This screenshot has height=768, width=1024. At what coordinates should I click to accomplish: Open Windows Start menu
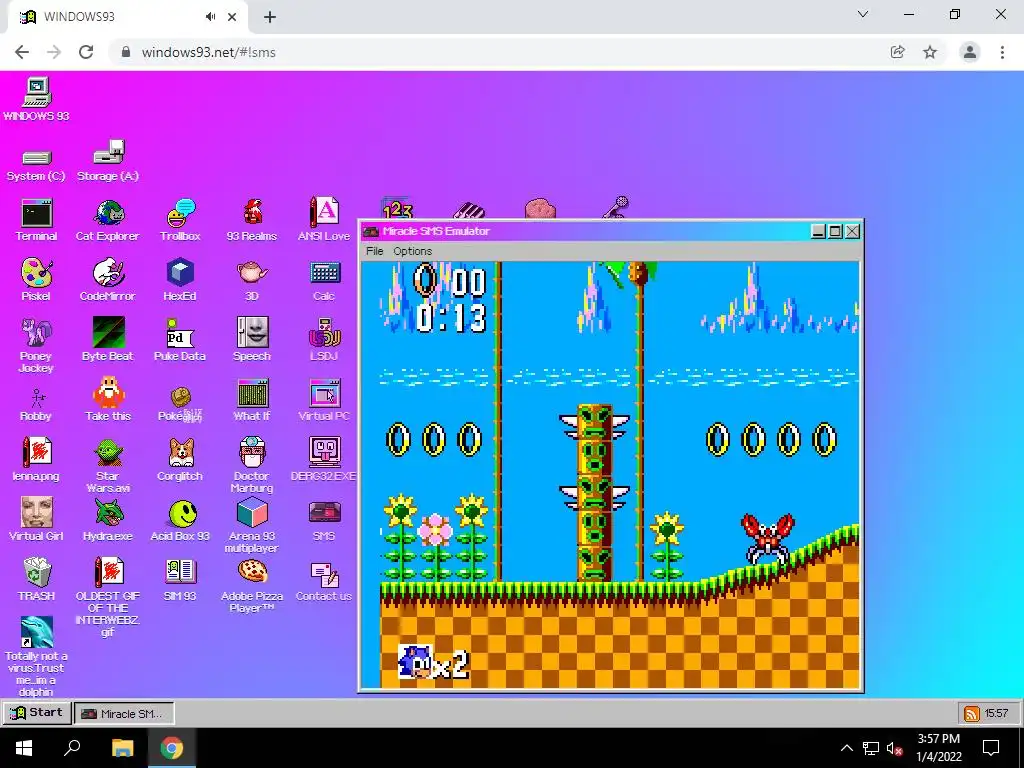24,747
